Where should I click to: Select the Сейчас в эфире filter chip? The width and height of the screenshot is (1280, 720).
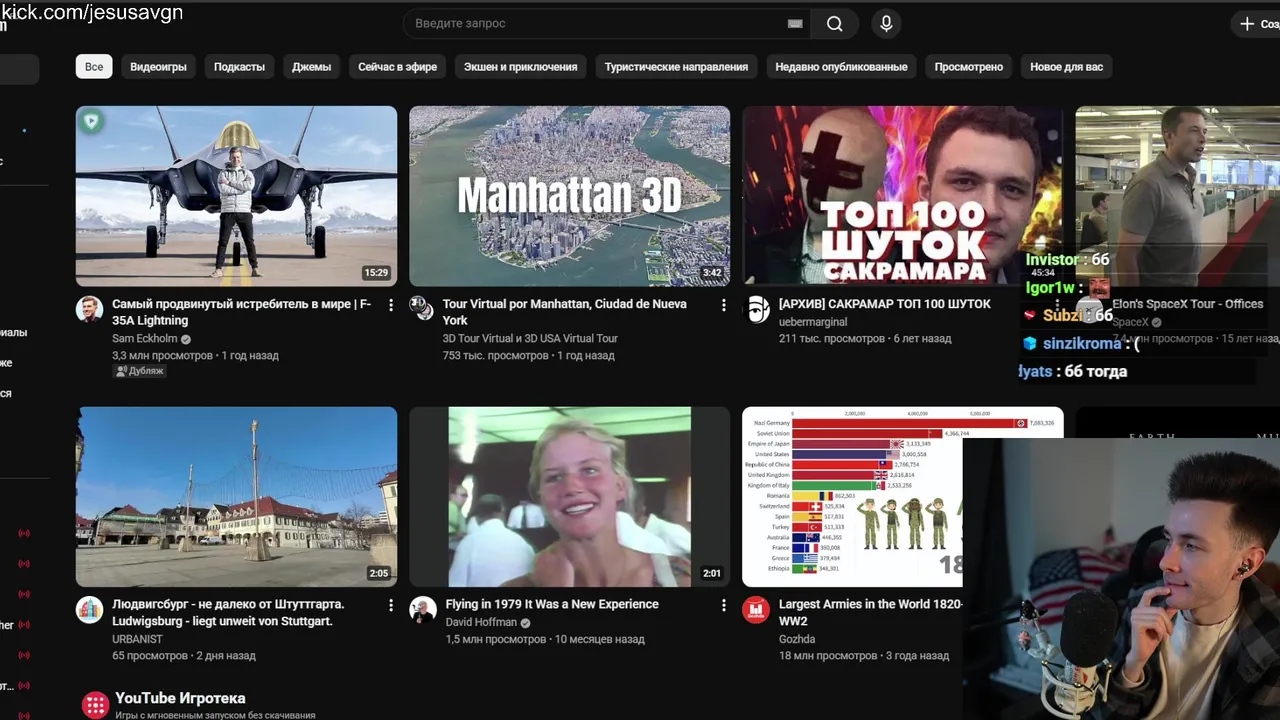click(397, 67)
